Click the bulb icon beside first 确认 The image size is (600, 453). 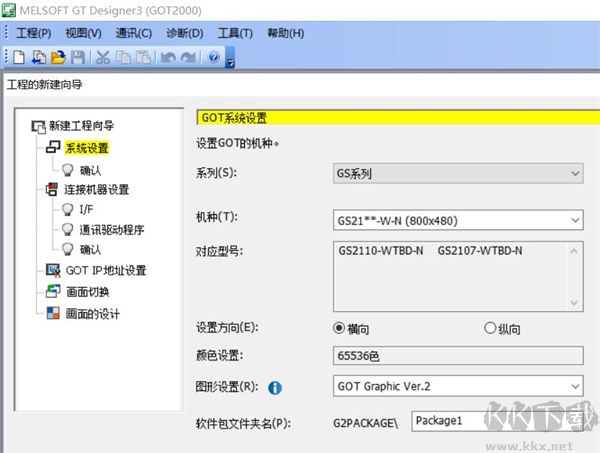coord(67,170)
